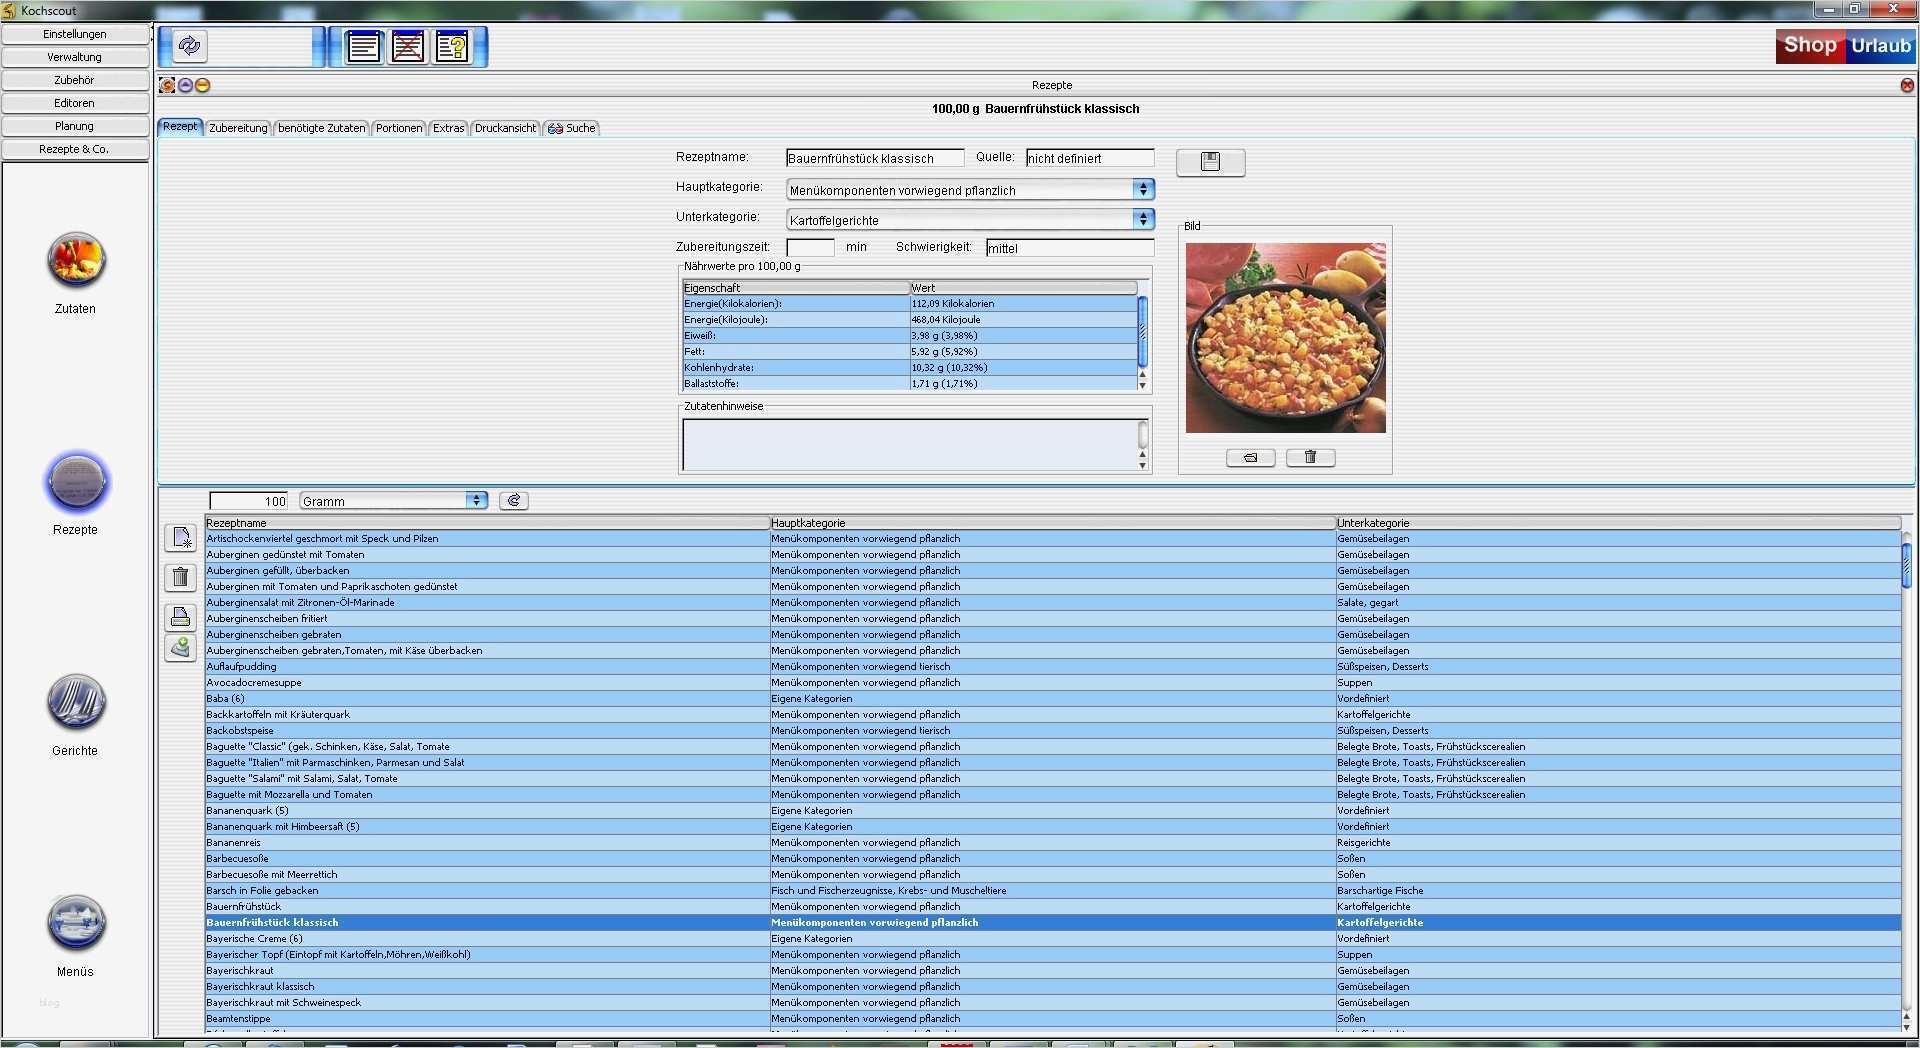Expand the Hauptkategorie dropdown

point(1143,189)
